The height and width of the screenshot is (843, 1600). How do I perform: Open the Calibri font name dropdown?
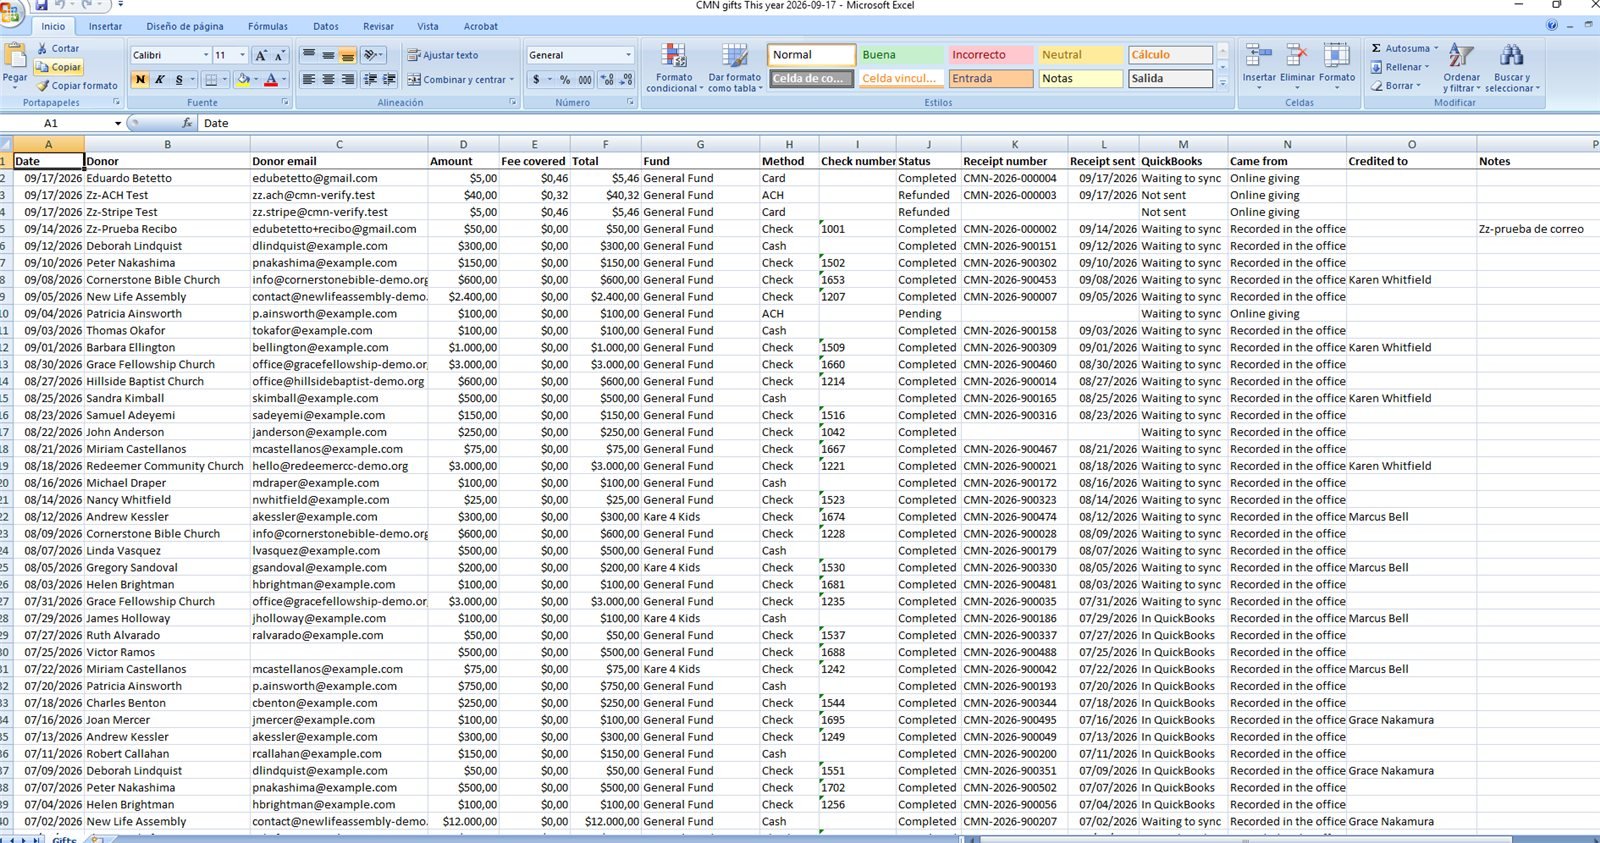point(206,55)
